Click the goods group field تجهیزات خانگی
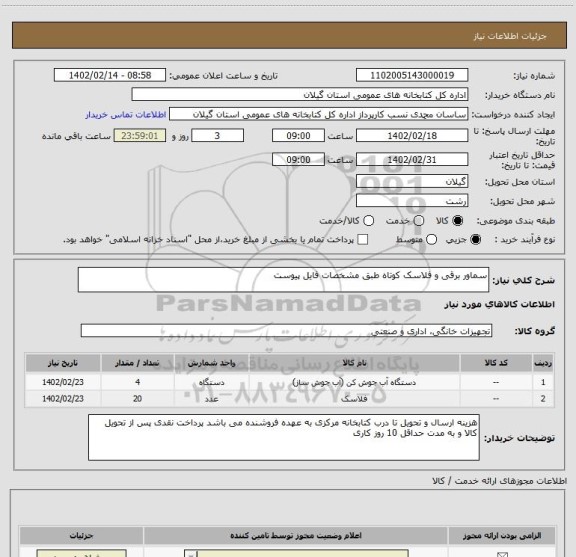 [x=286, y=331]
